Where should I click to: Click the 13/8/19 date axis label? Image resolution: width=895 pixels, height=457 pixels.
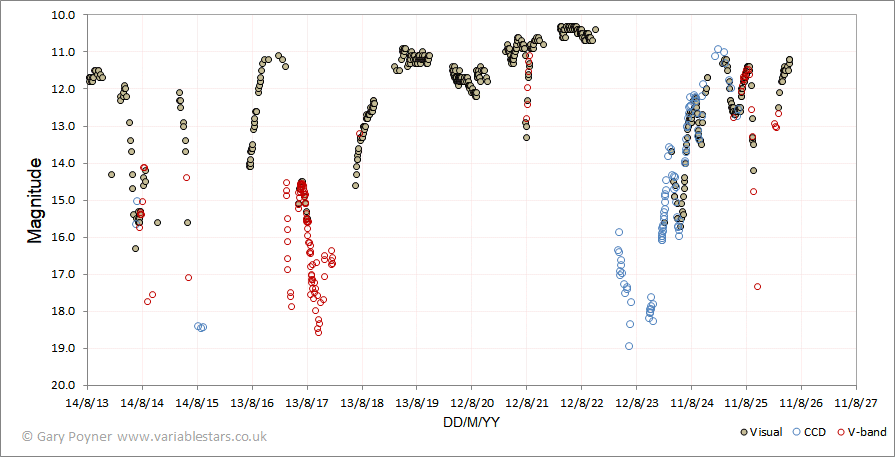point(417,402)
